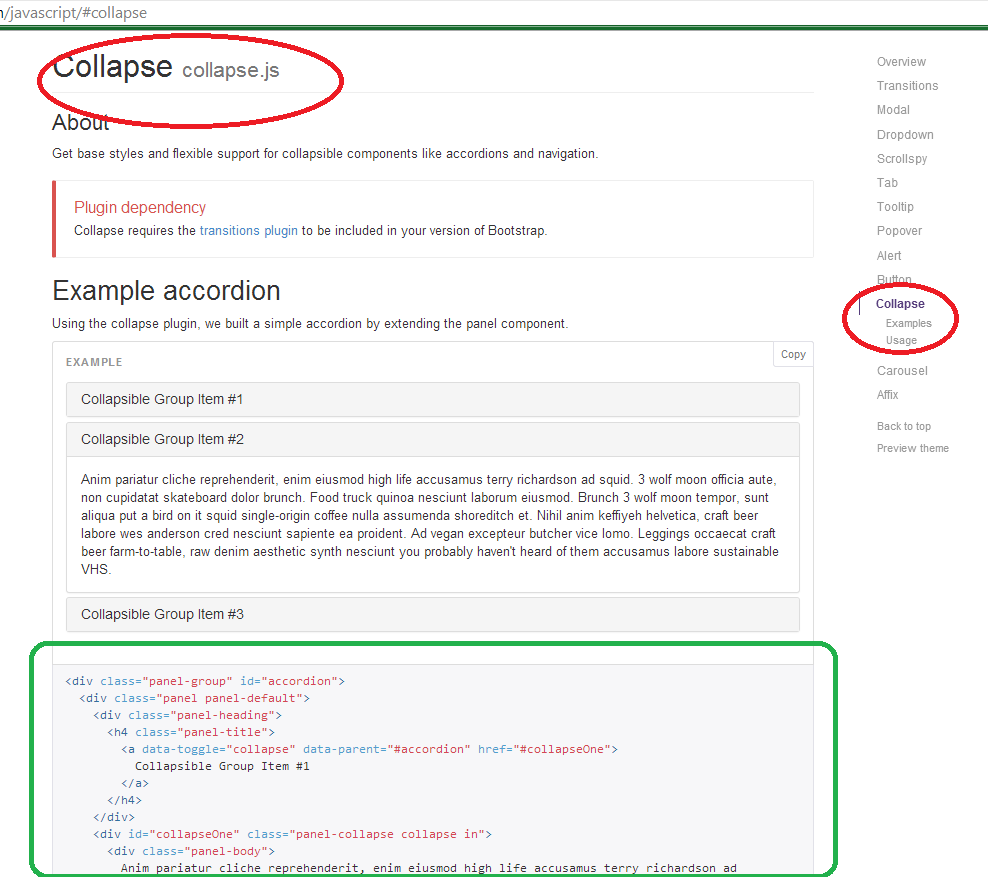This screenshot has height=877, width=988.
Task: Go to Affix section in sidebar
Action: pos(888,395)
